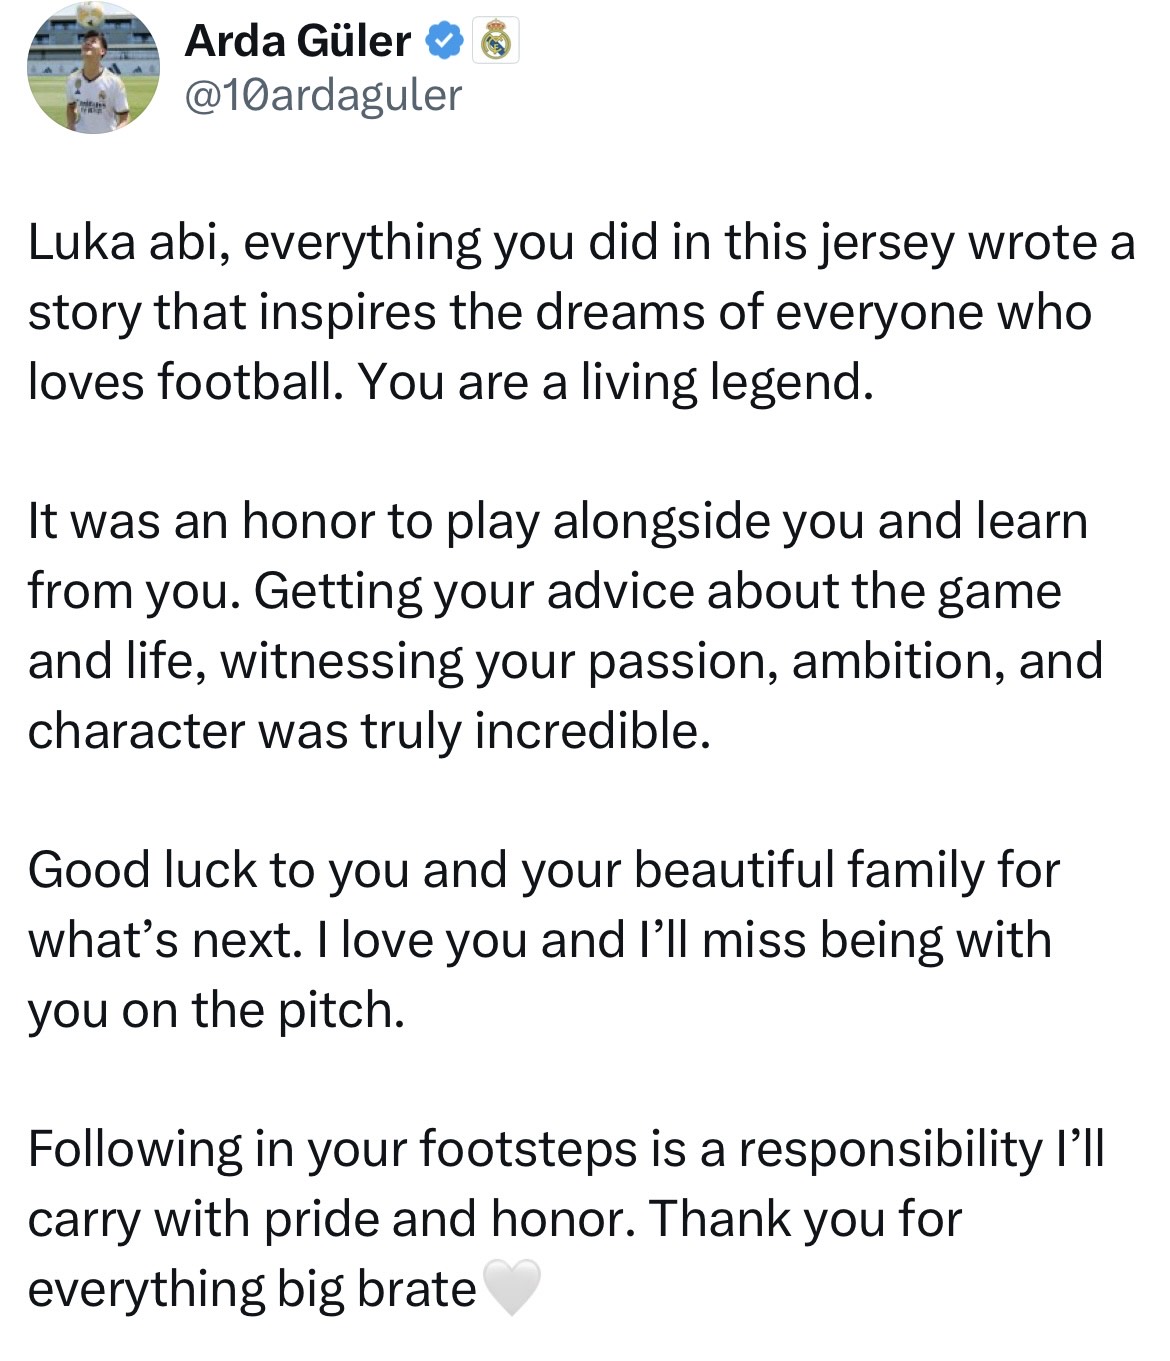Viewport: 1170px width, 1361px height.
Task: Click the line starting "Good luck to you"
Action: (542, 869)
